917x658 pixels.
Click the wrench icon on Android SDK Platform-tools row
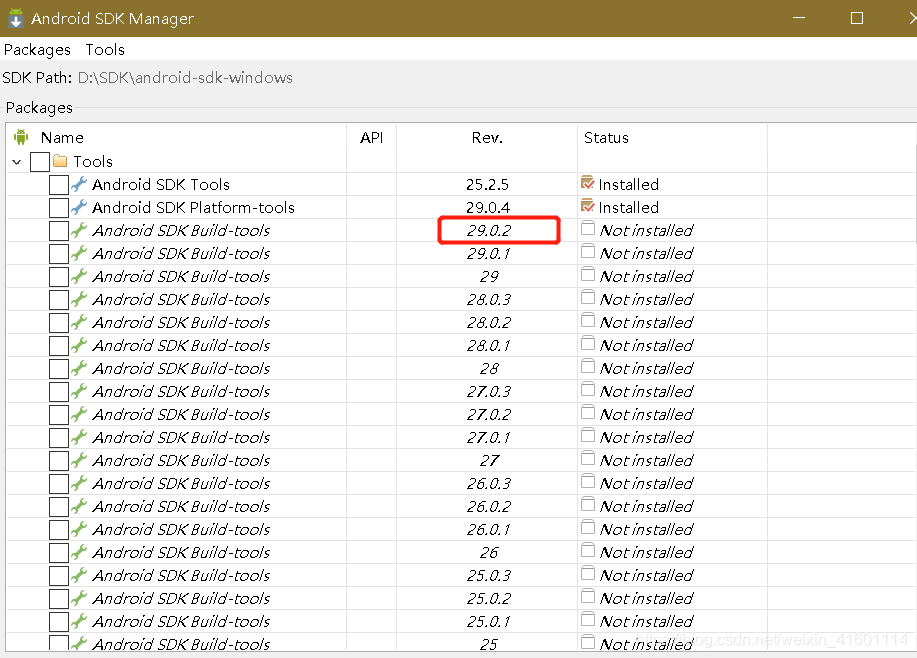pyautogui.click(x=78, y=207)
